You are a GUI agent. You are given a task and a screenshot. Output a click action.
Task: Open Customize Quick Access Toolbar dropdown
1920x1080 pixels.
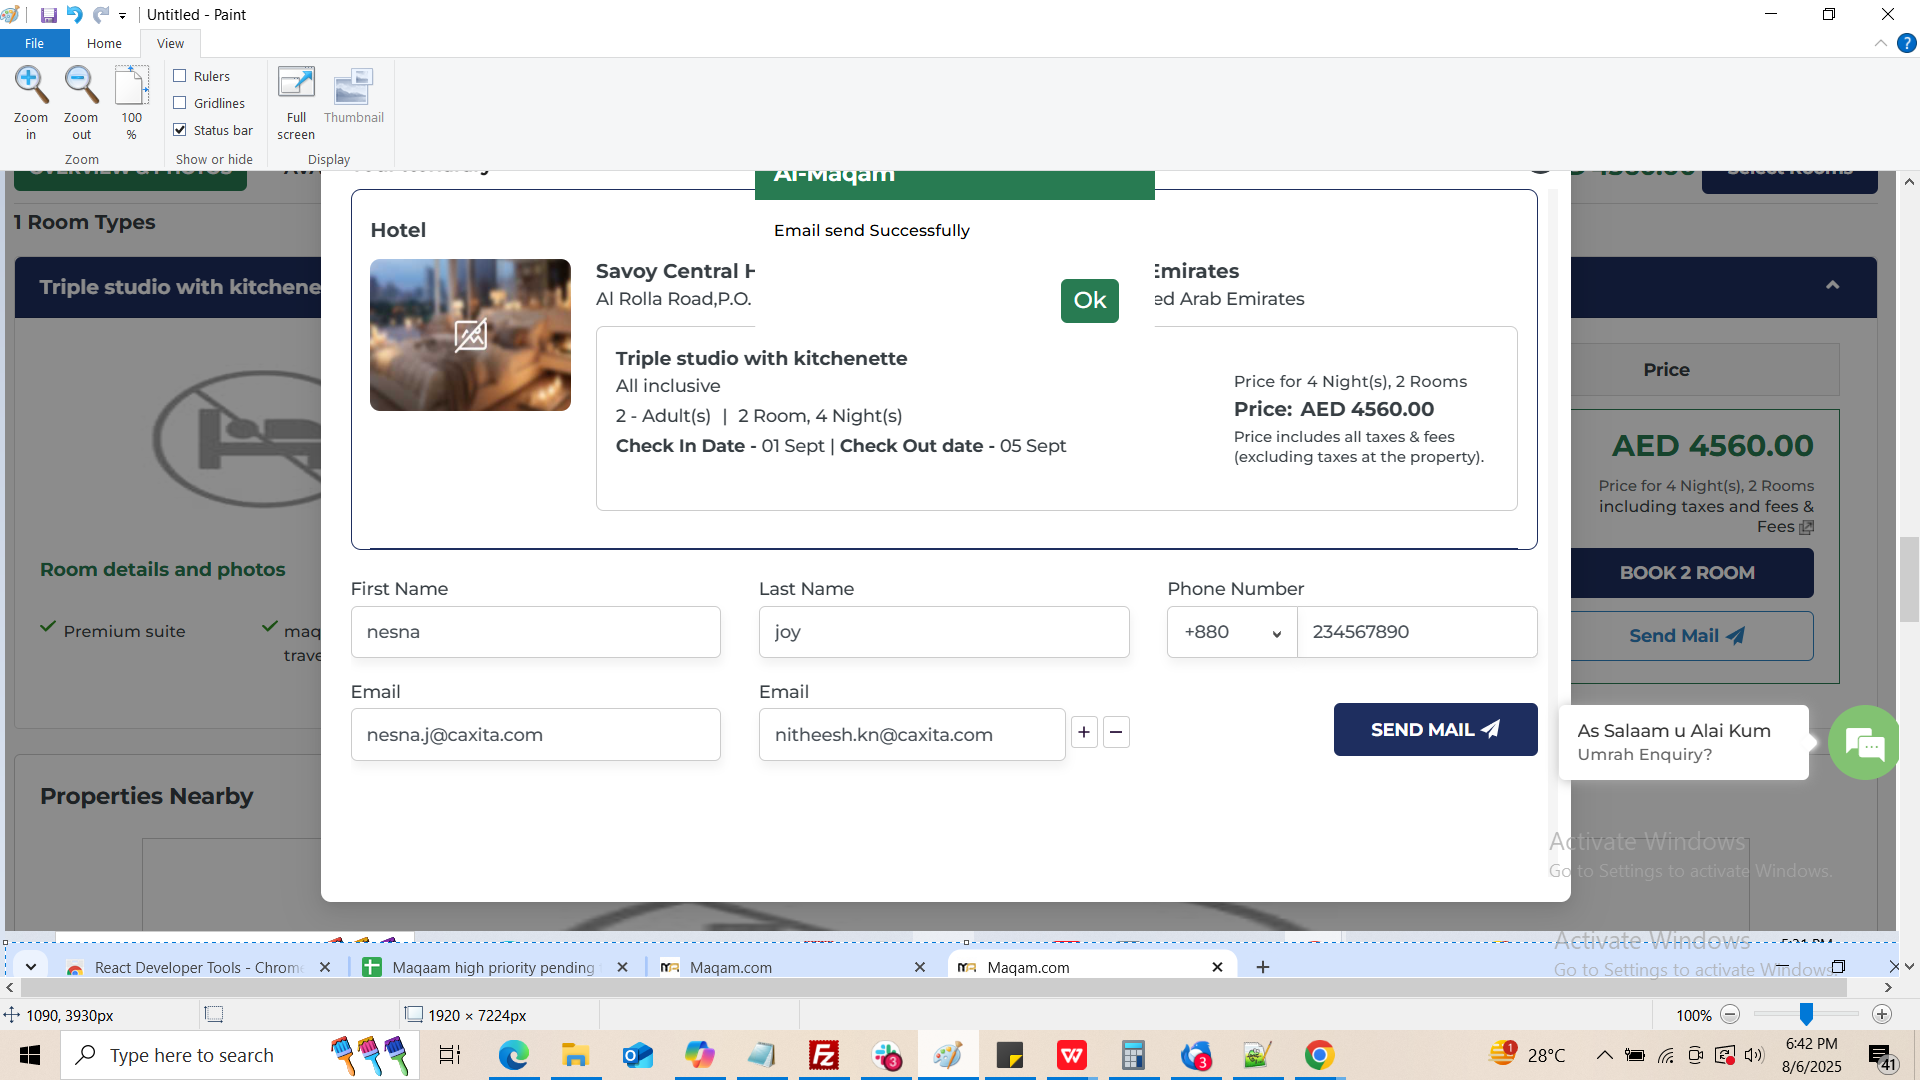pos(123,16)
